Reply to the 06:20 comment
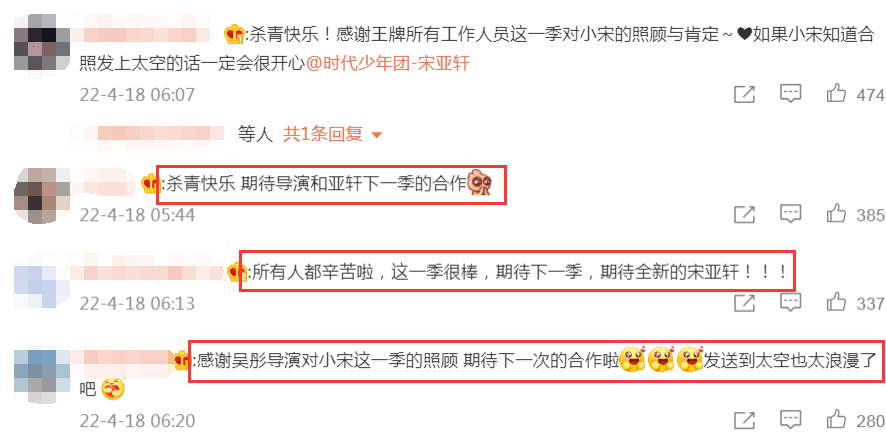 coord(791,420)
